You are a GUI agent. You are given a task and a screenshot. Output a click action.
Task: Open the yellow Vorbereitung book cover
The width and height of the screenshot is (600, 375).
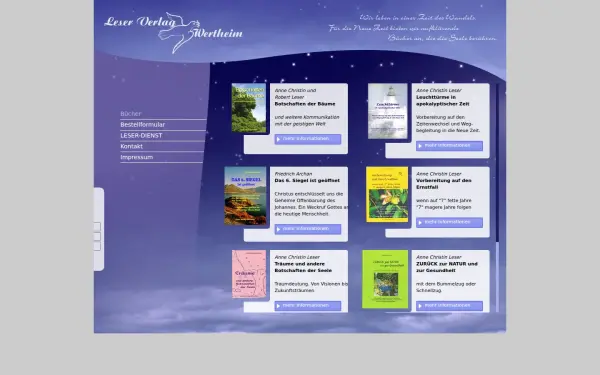click(387, 194)
